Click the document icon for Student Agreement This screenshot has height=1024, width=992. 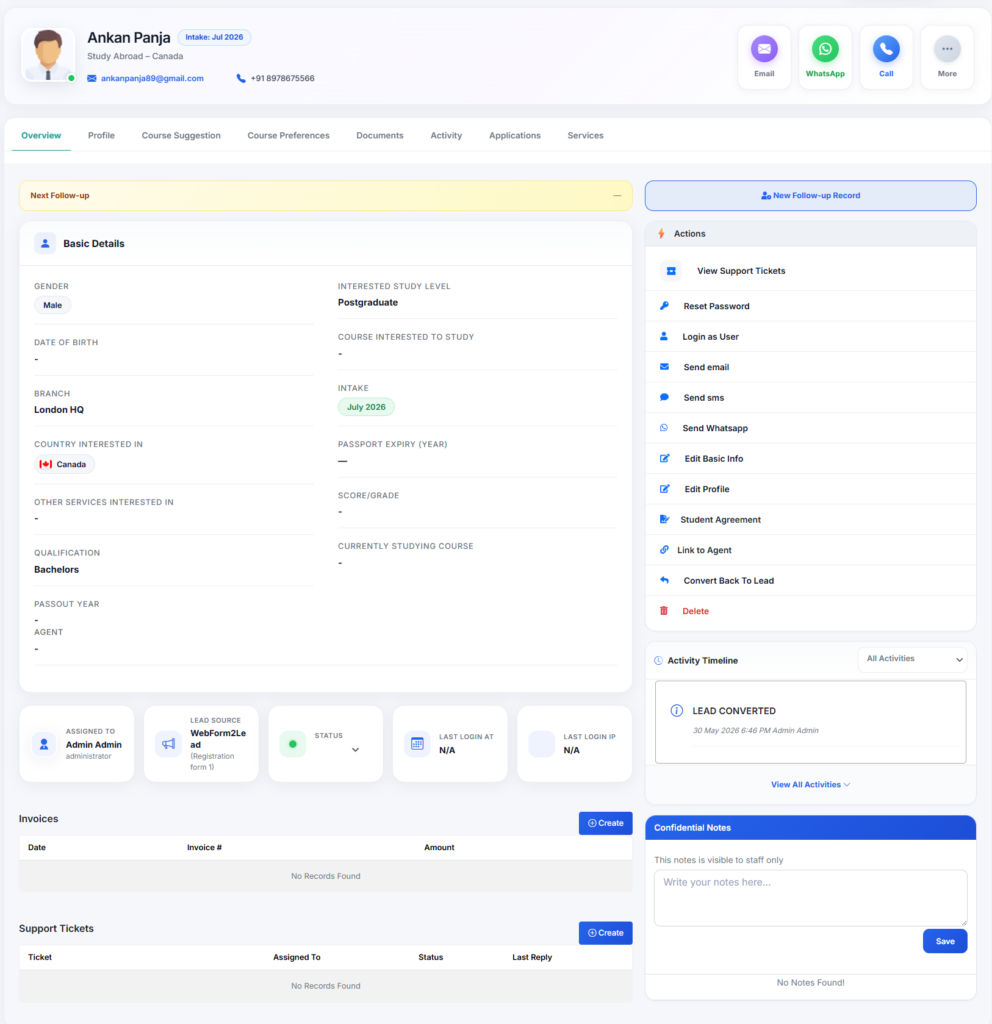(x=664, y=519)
